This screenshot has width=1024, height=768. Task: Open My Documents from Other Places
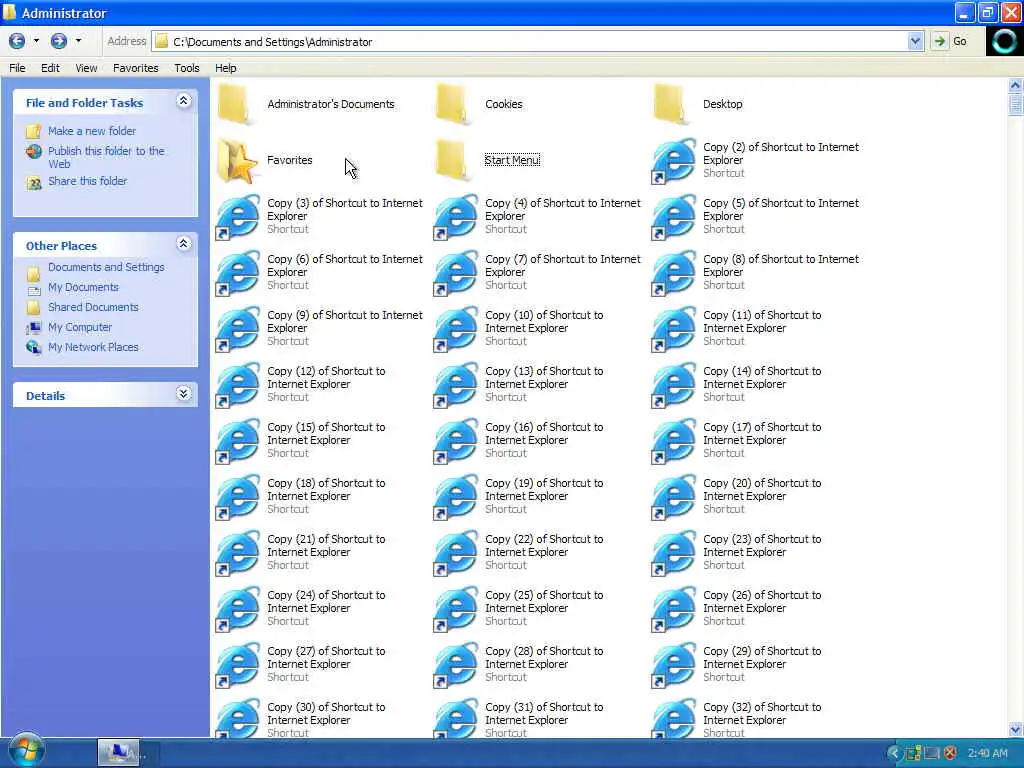click(83, 287)
